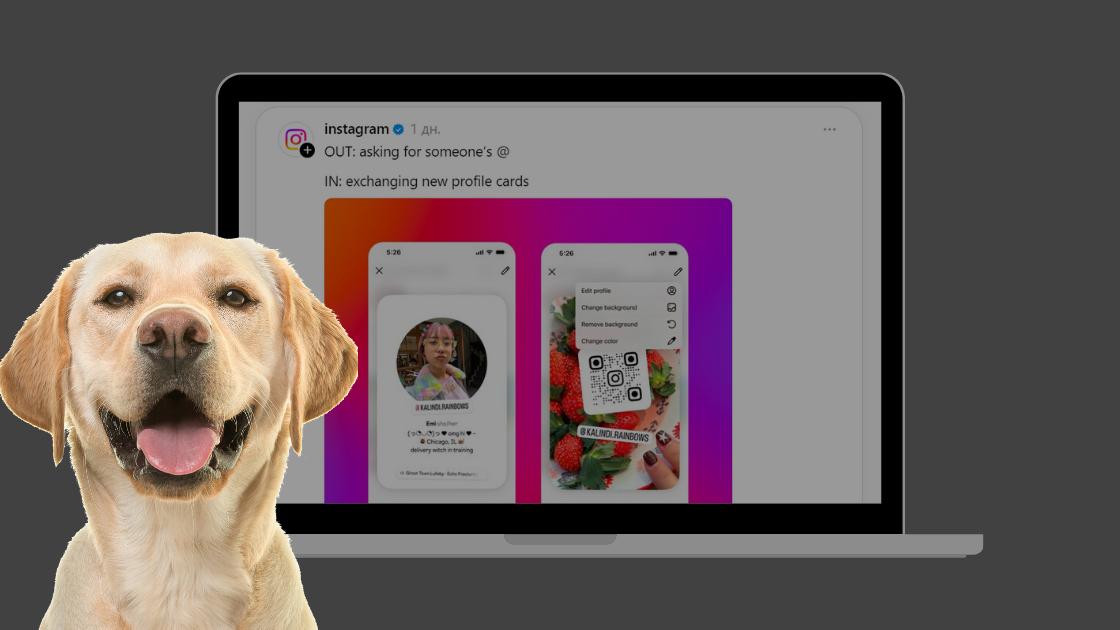Viewport: 1120px width, 630px height.
Task: Tap the plus follow badge on avatar
Action: tap(307, 150)
